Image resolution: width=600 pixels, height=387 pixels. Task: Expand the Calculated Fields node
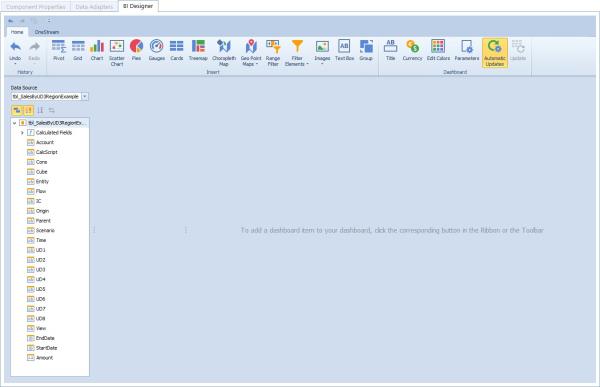click(22, 132)
